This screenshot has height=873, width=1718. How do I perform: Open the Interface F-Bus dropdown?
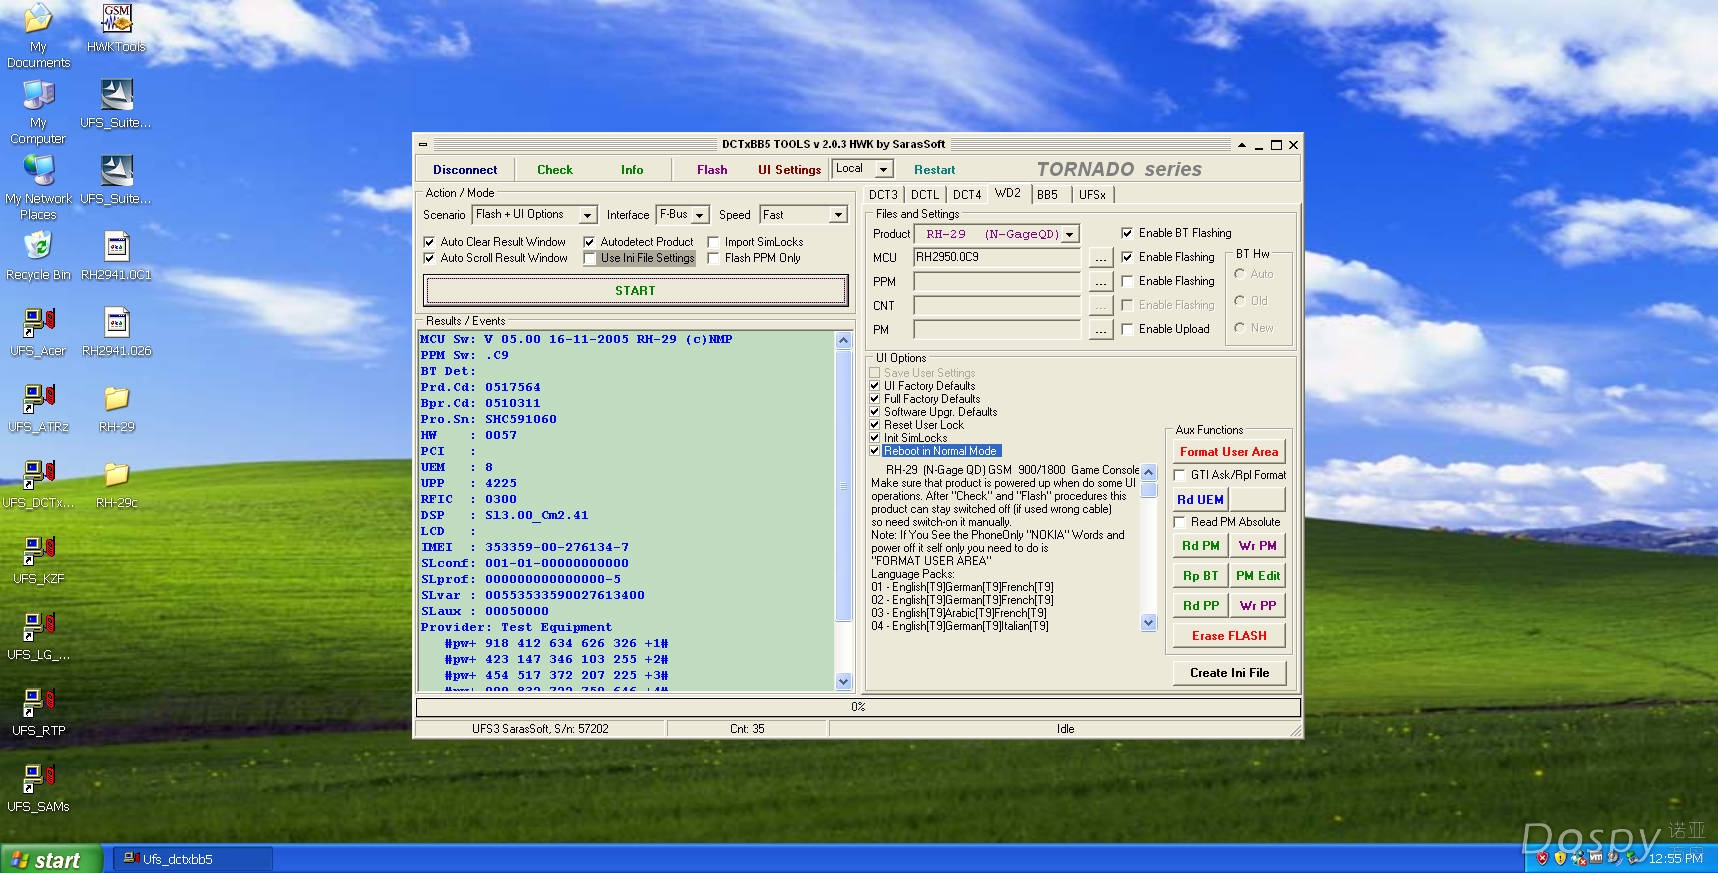pos(700,215)
